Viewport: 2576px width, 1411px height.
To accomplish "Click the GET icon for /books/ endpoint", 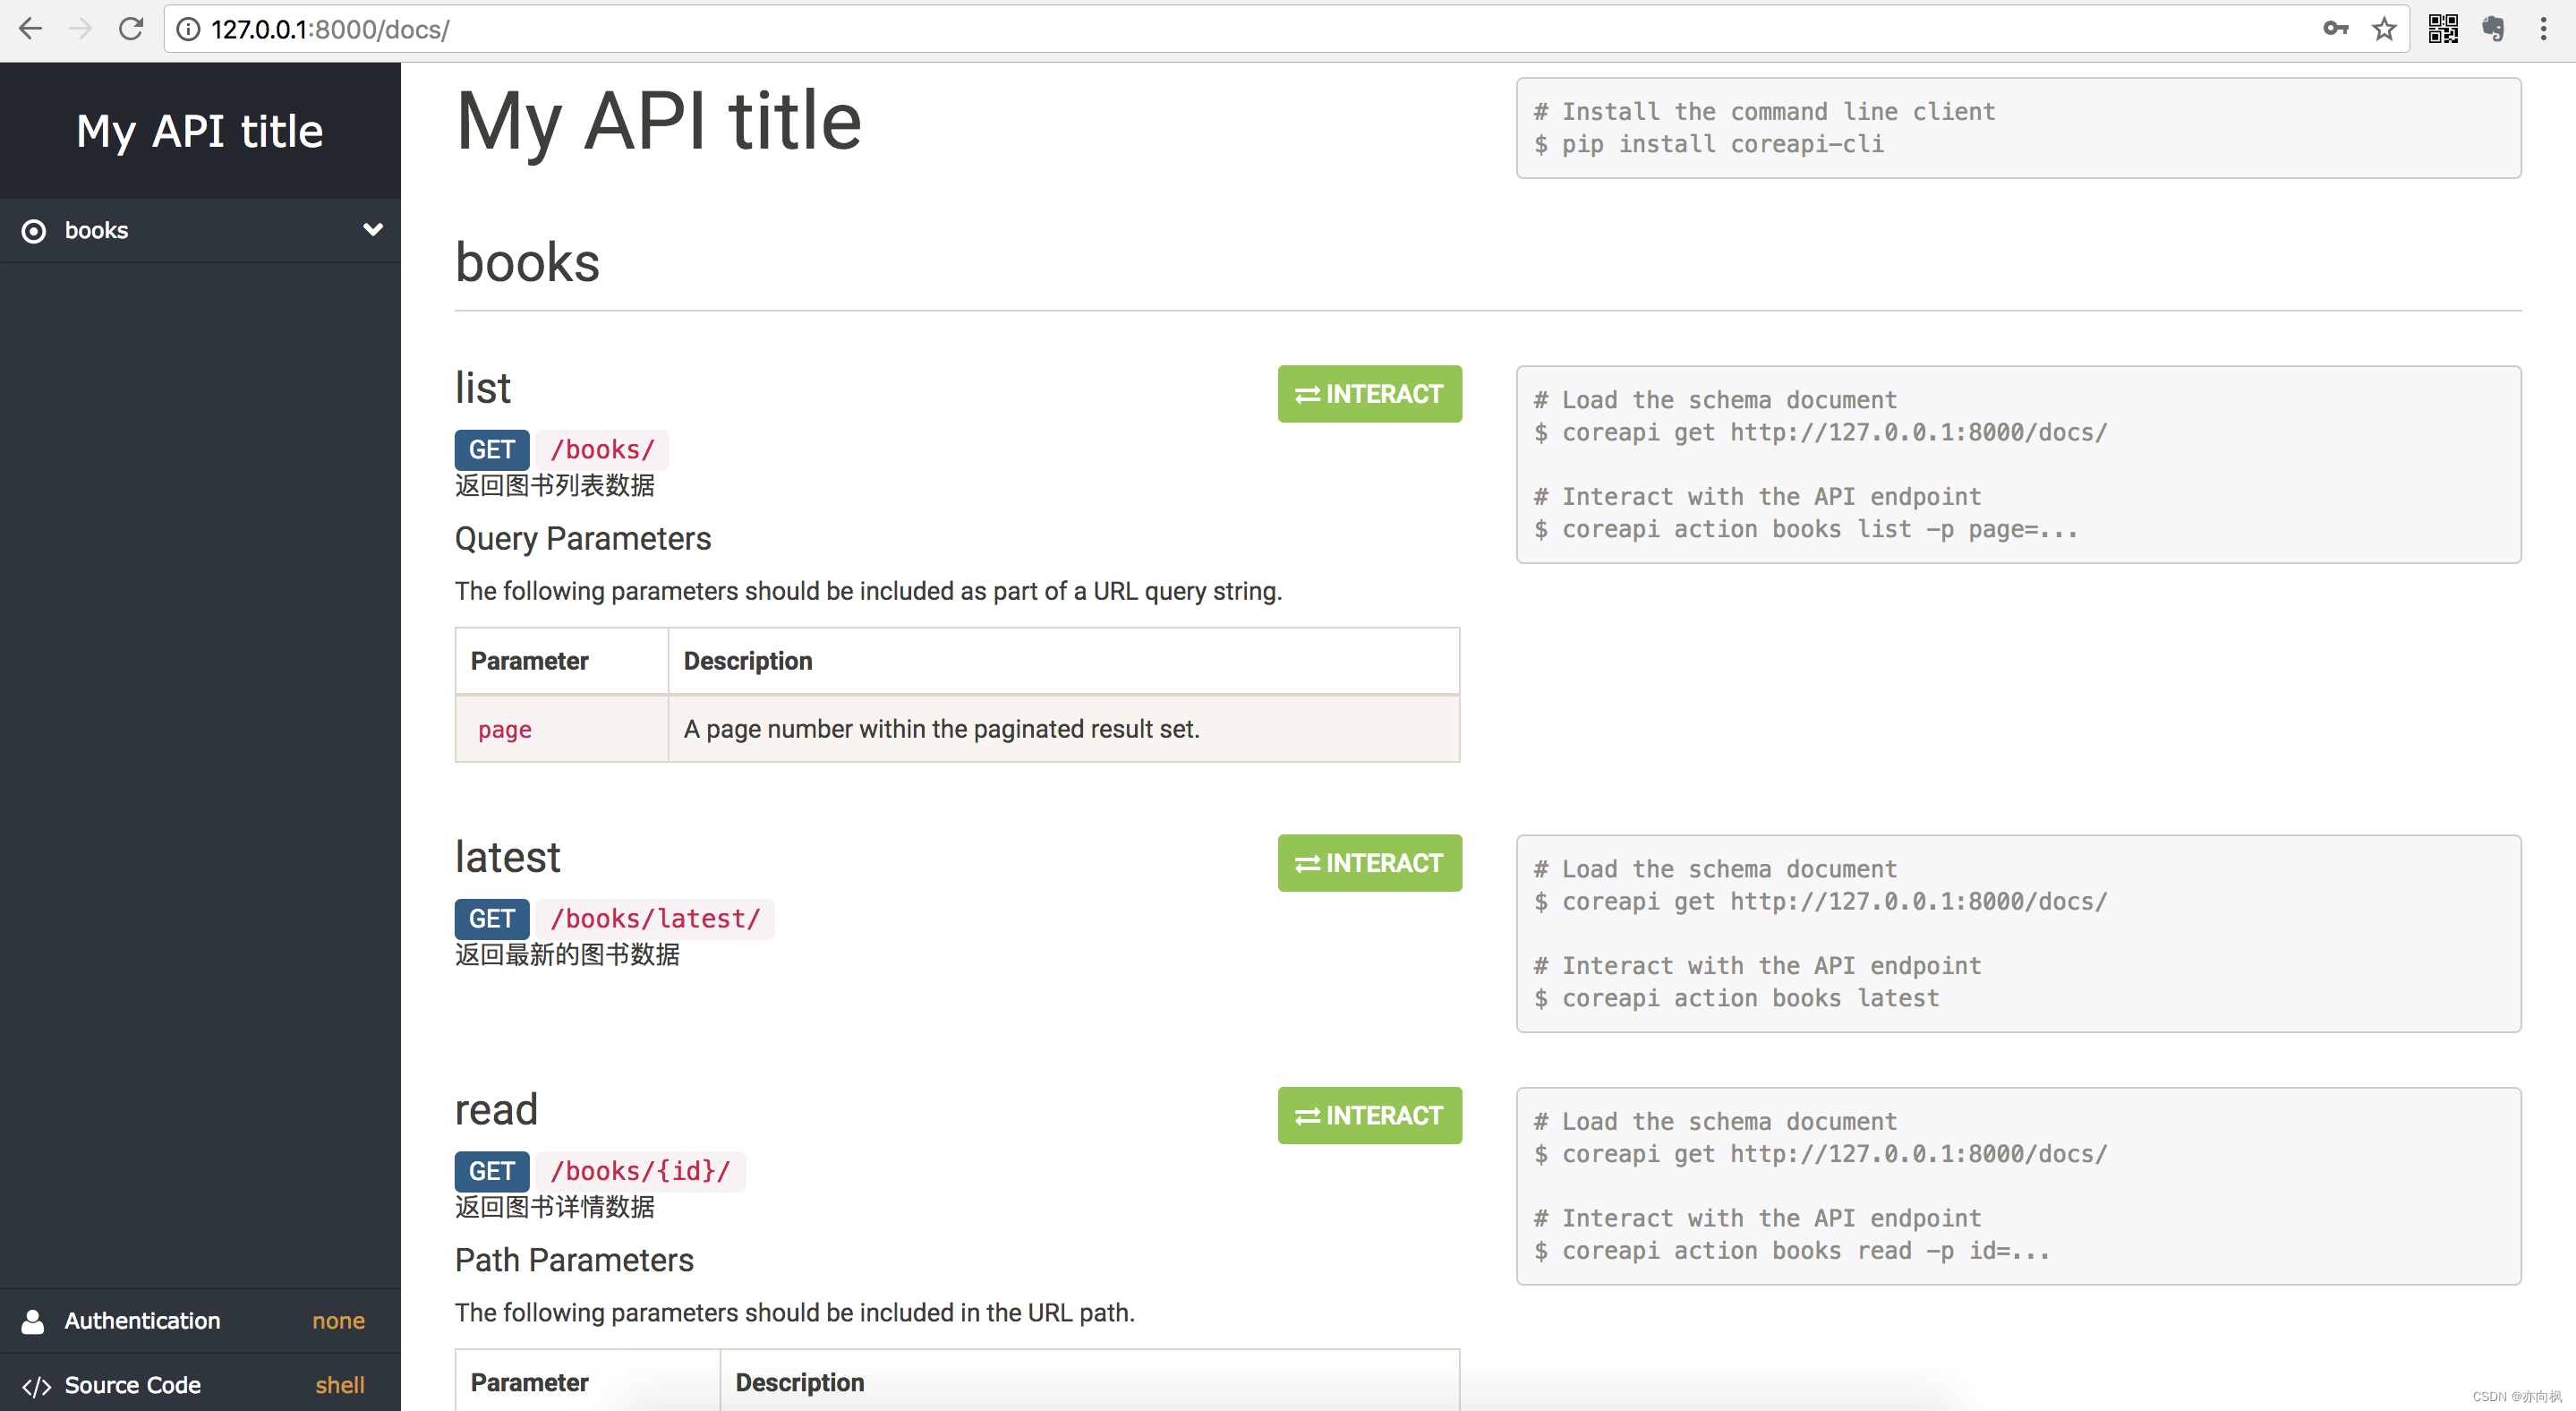I will click(x=490, y=450).
